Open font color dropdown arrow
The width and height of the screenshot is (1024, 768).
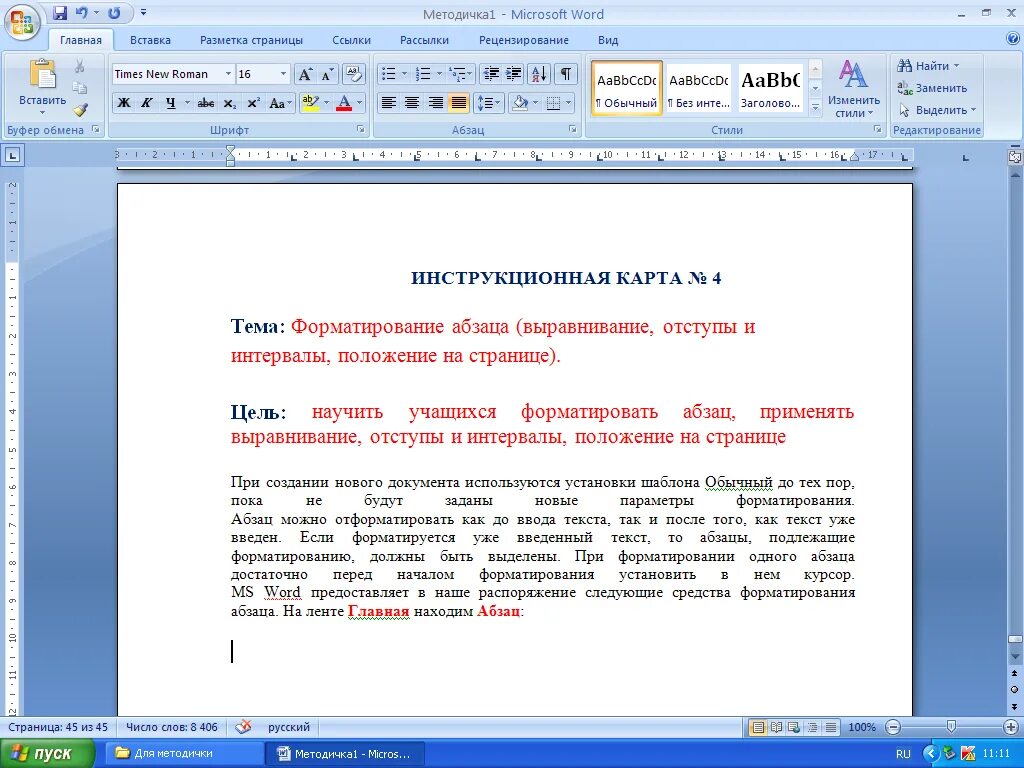pos(359,103)
